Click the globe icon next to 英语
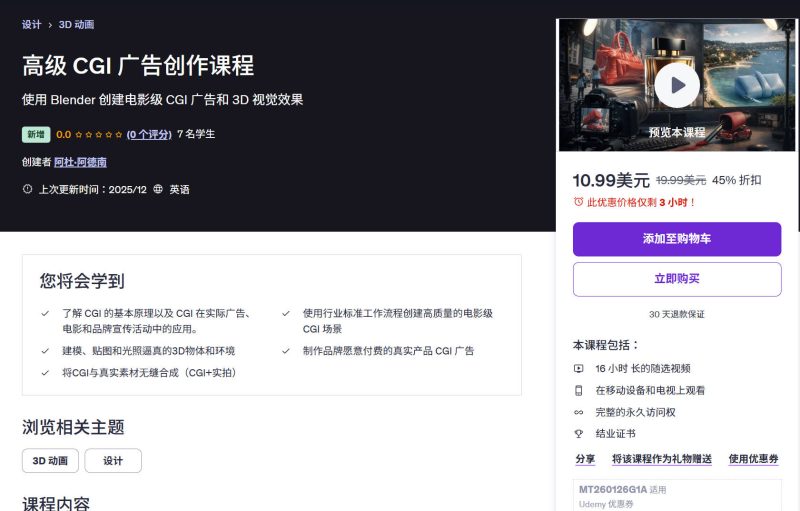This screenshot has height=511, width=800. [x=158, y=189]
